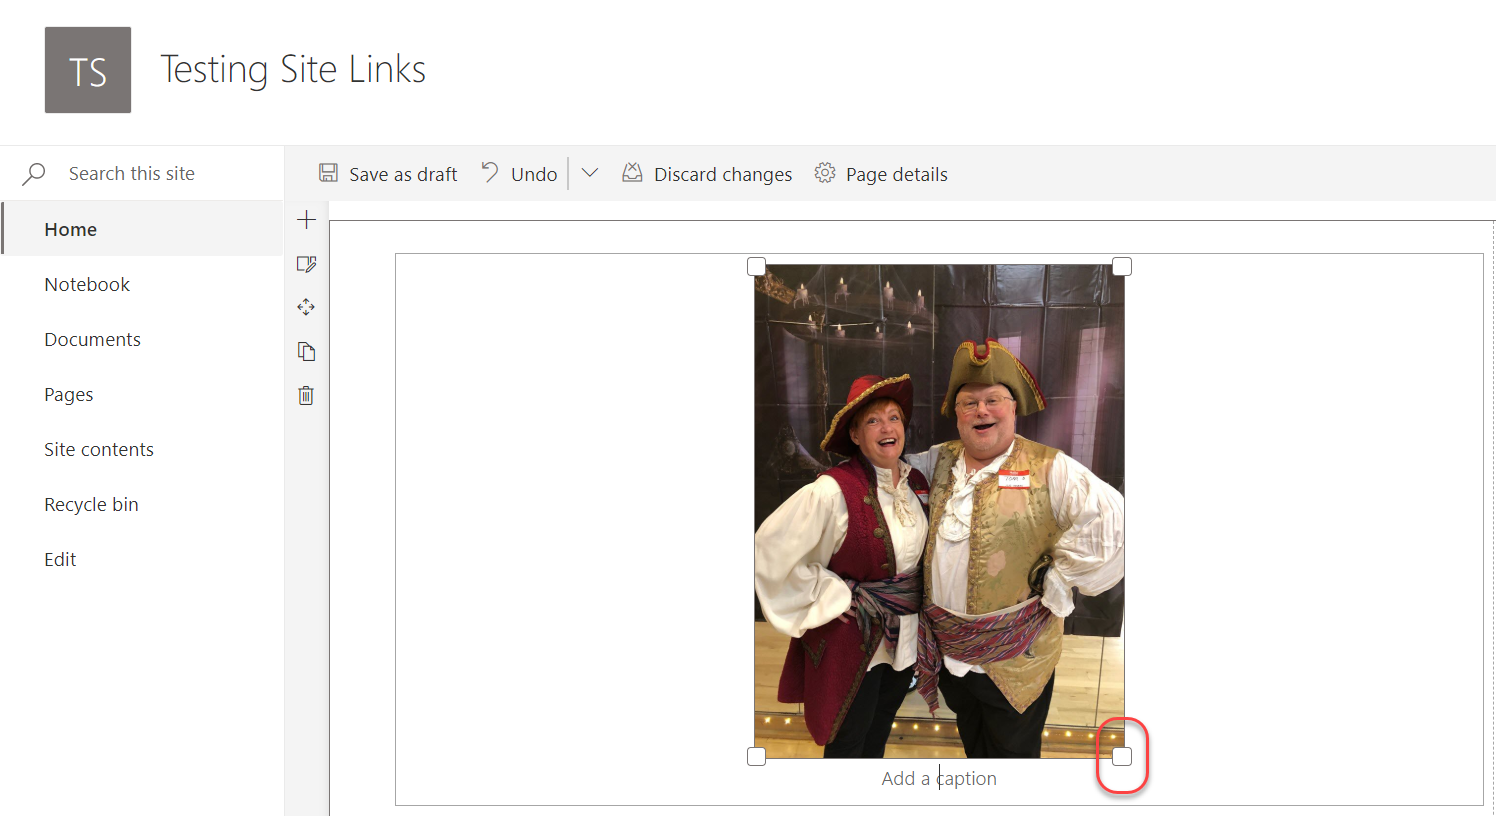Click the Discard changes icon

[632, 172]
